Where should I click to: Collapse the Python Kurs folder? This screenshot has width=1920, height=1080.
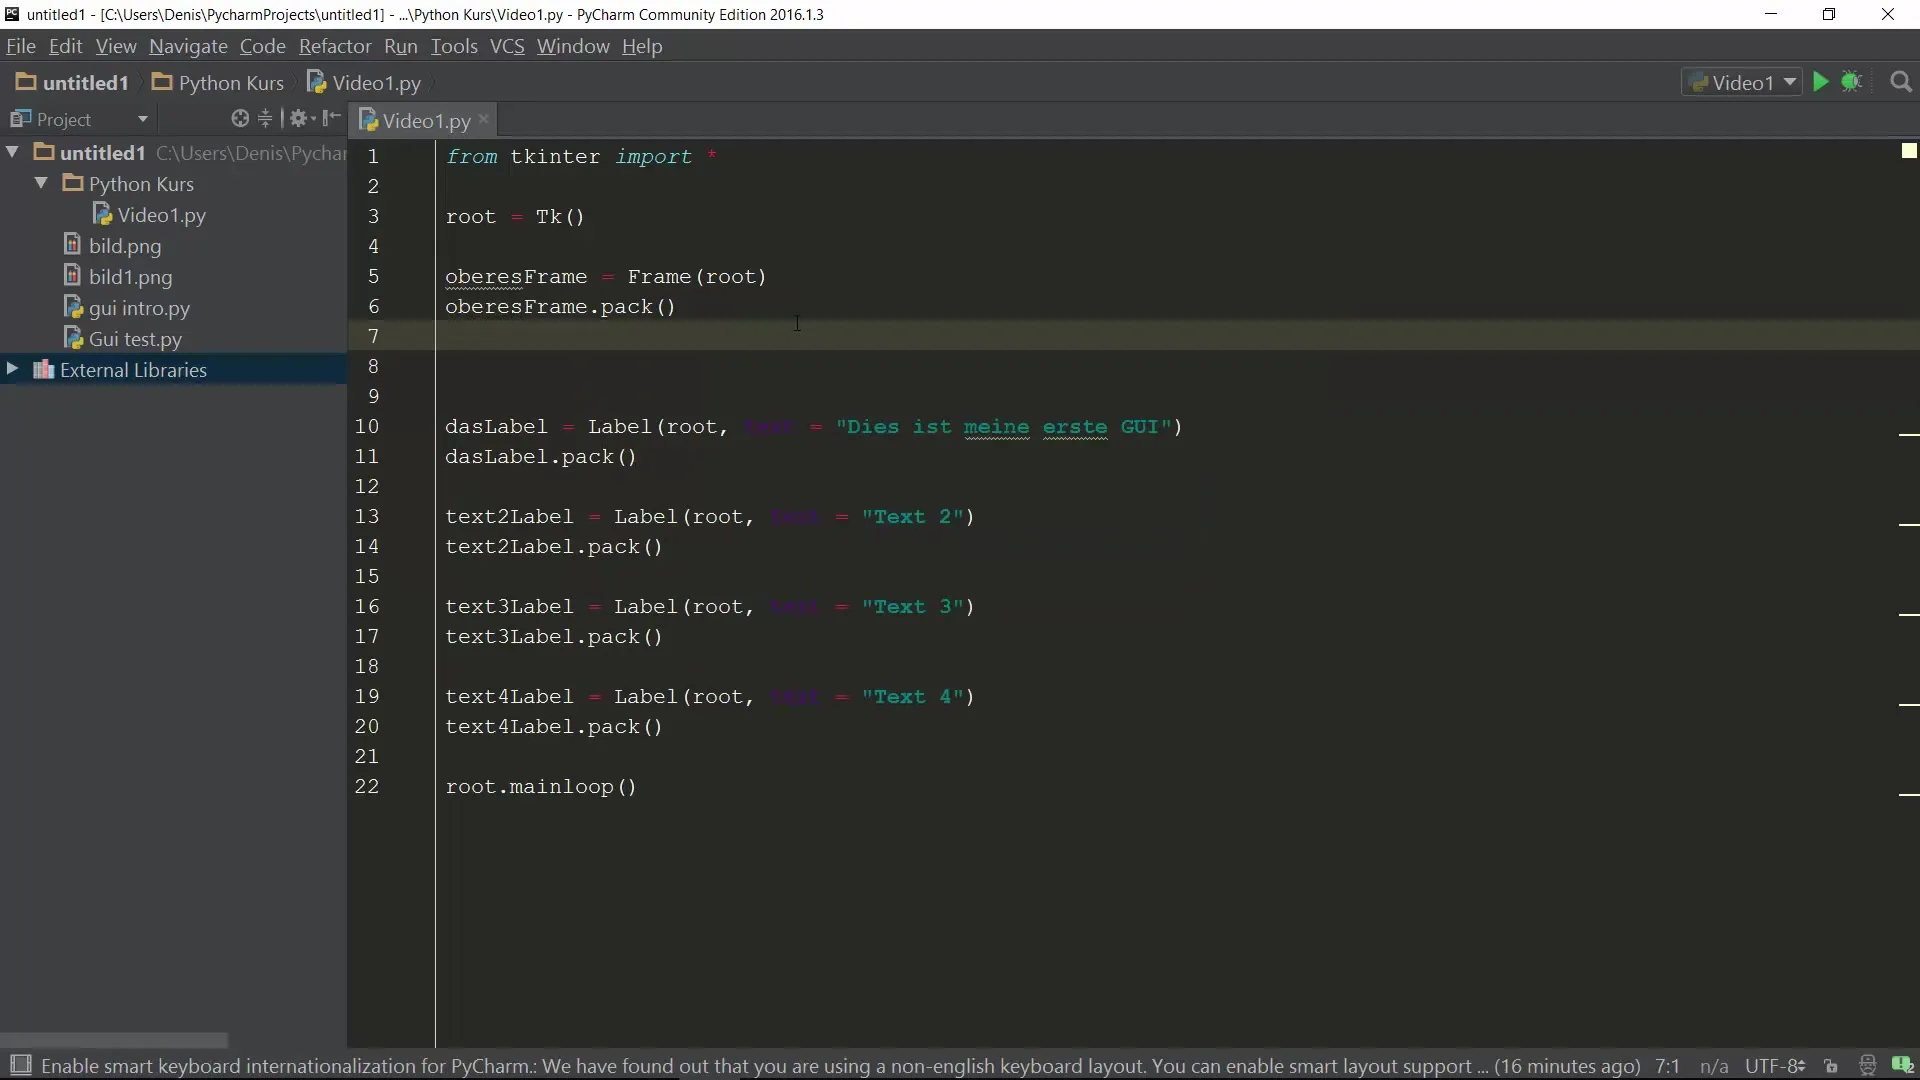coord(41,183)
